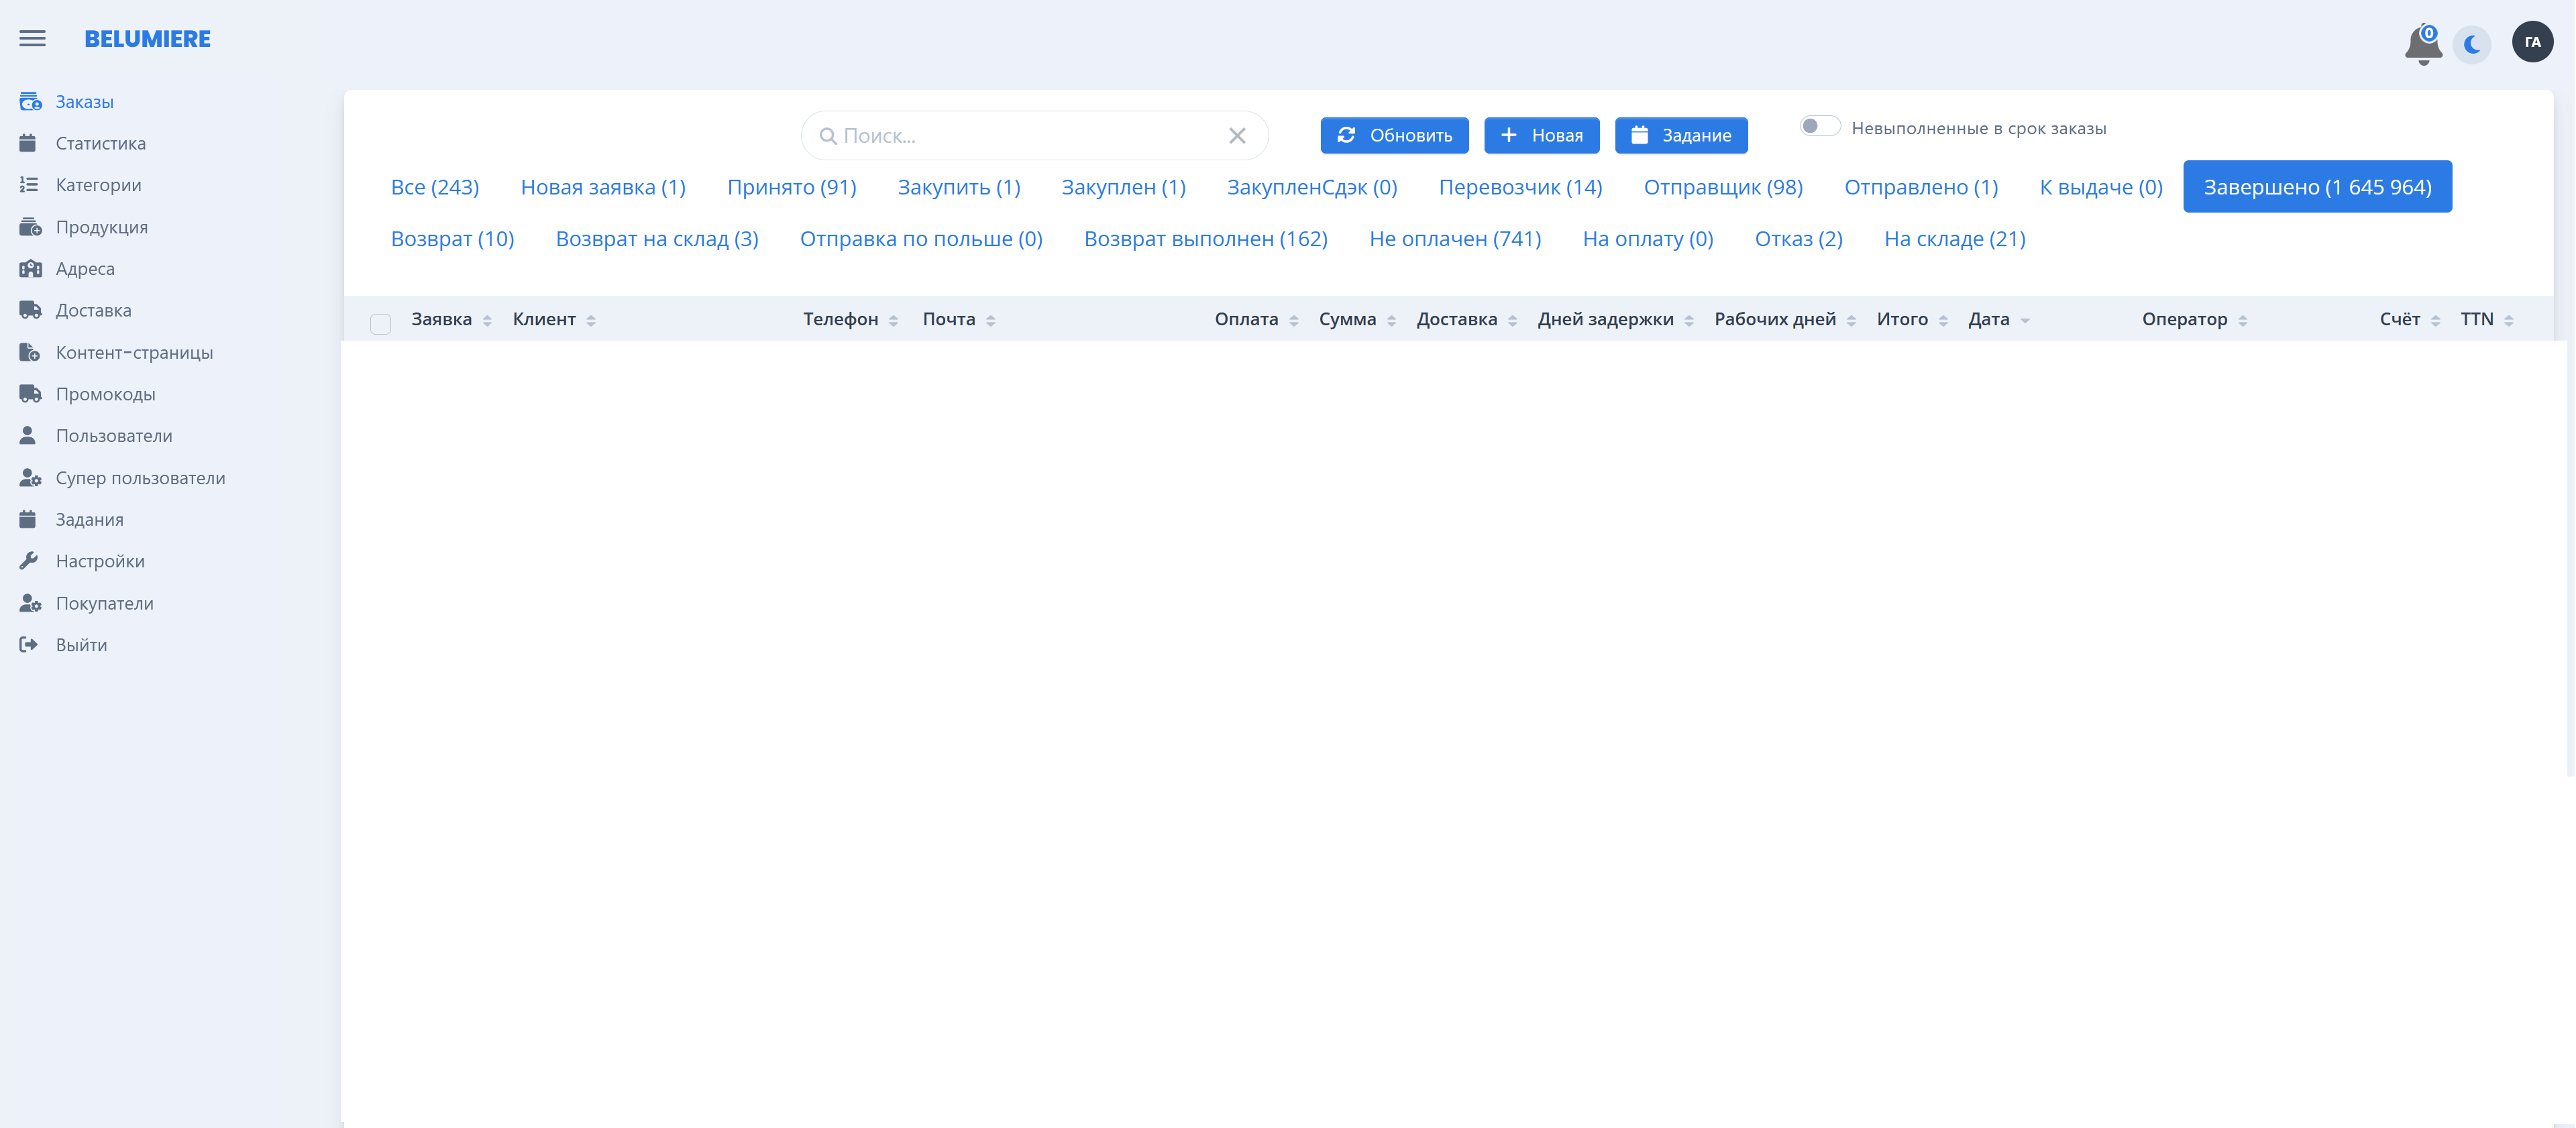
Task: Open the Задание button
Action: point(1680,136)
